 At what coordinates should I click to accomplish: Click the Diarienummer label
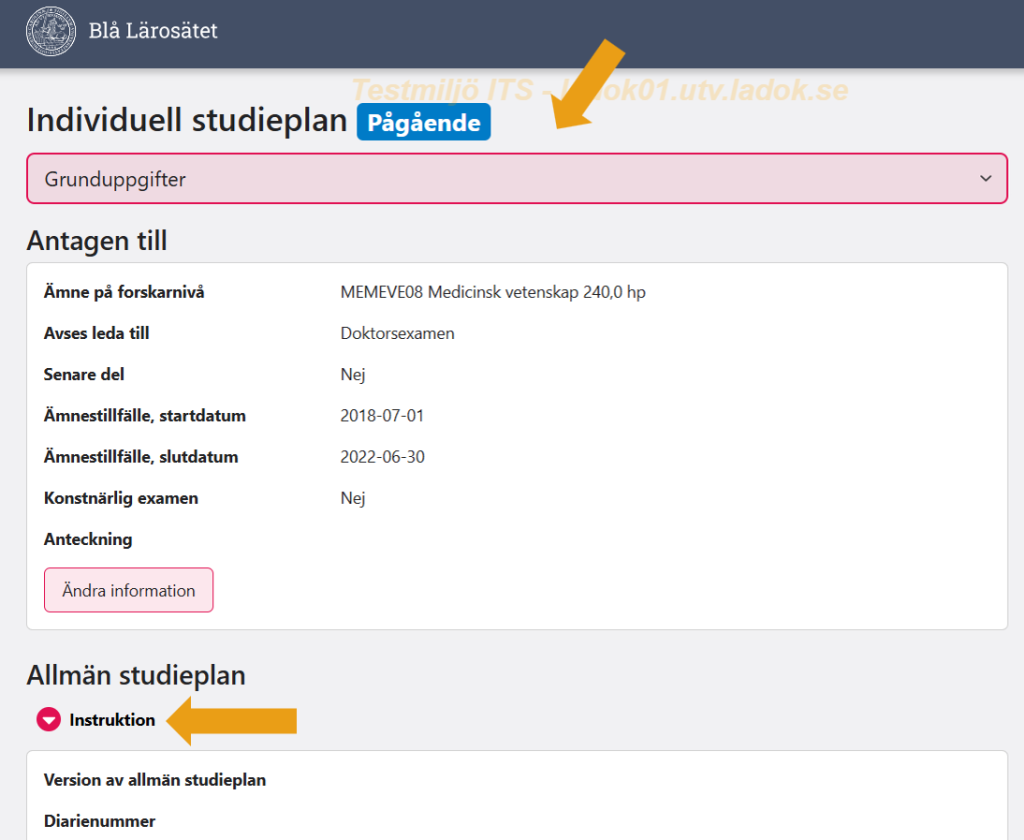[99, 821]
